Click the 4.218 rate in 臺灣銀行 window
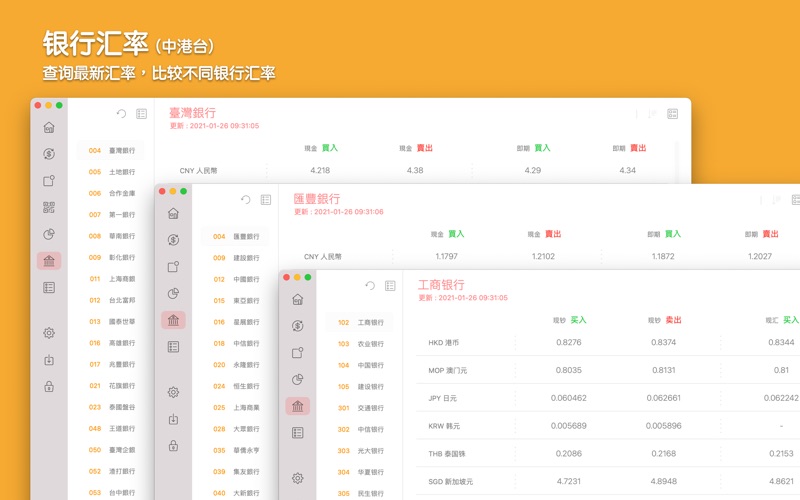The width and height of the screenshot is (800, 500). tap(320, 170)
